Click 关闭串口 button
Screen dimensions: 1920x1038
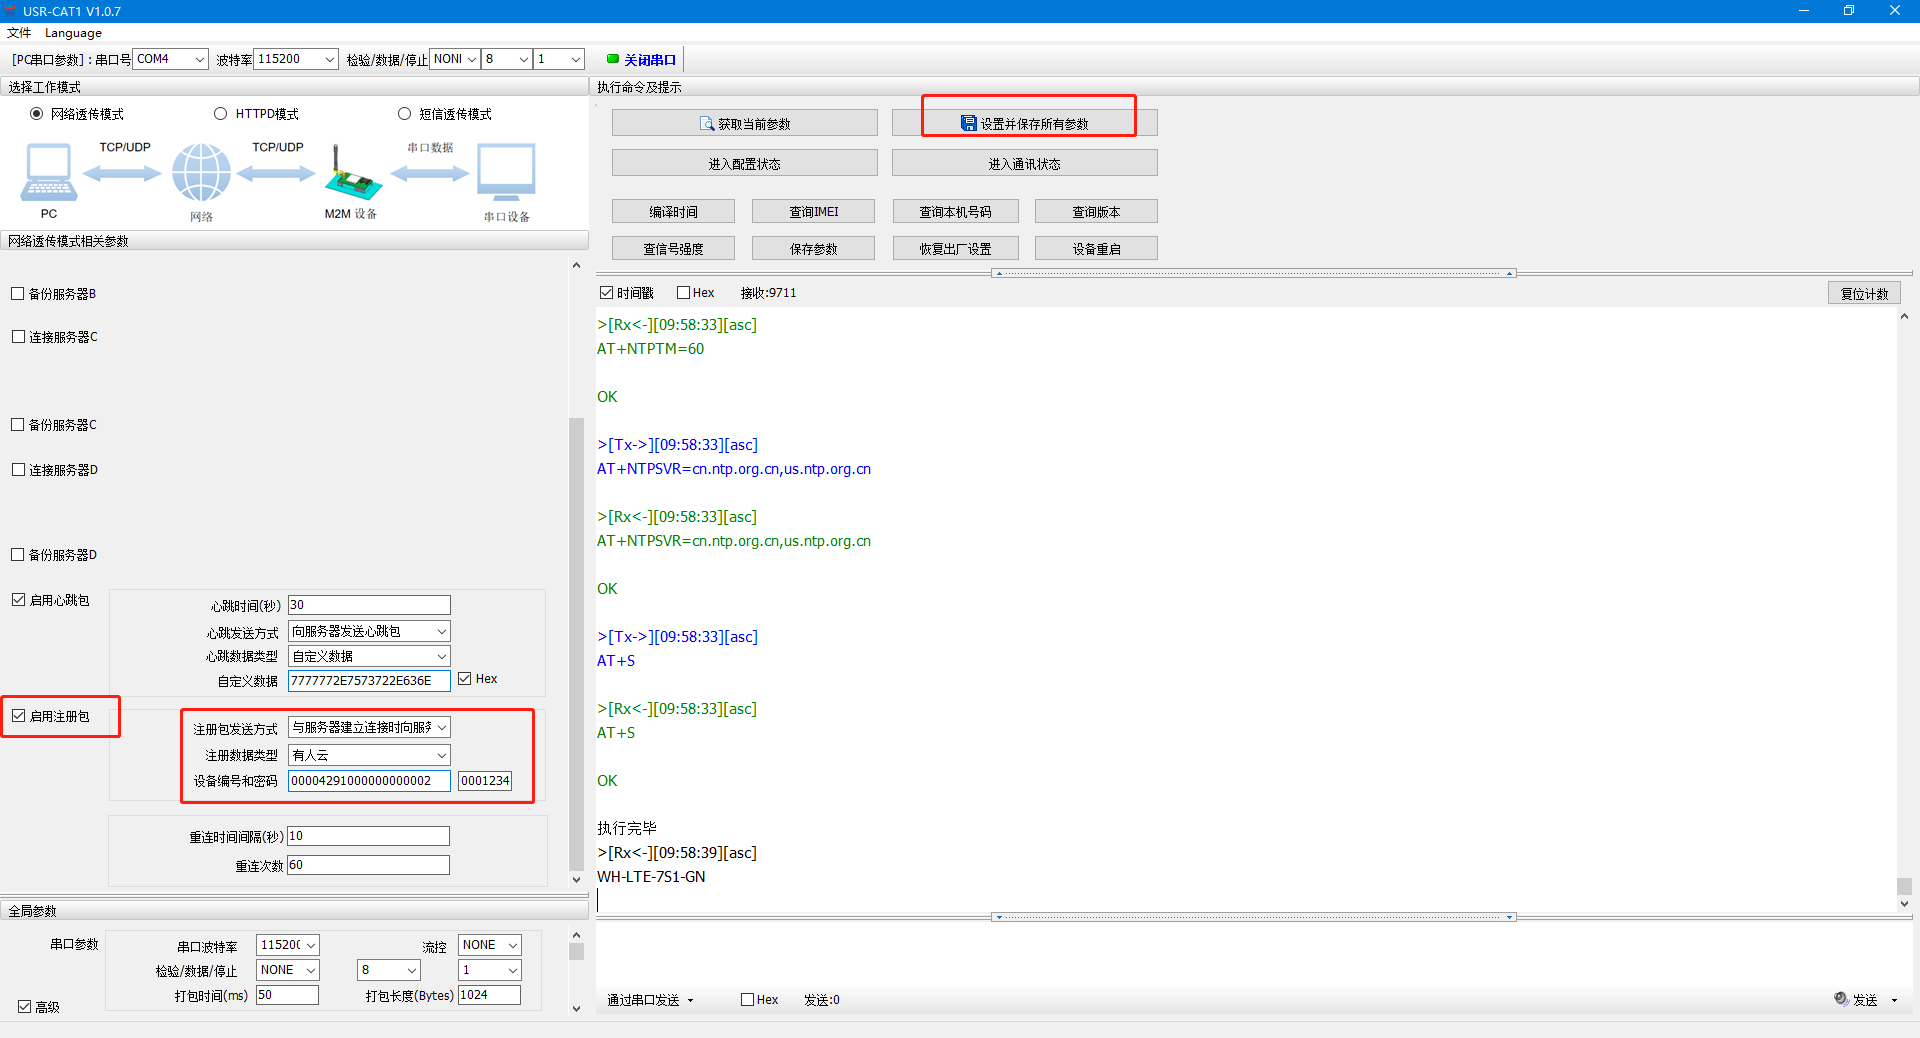641,60
